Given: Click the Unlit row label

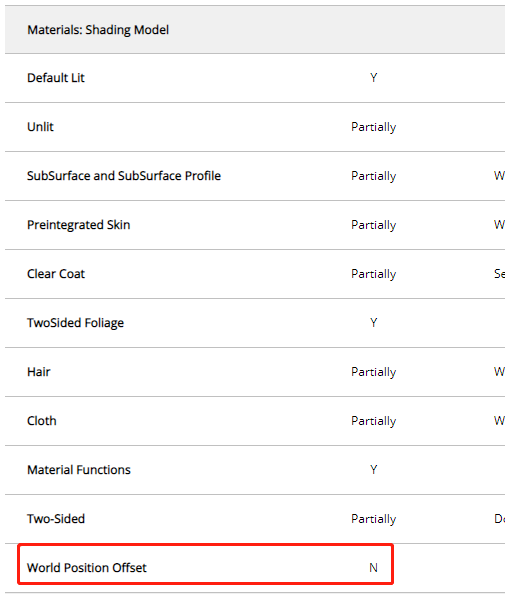Looking at the screenshot, I should [40, 127].
